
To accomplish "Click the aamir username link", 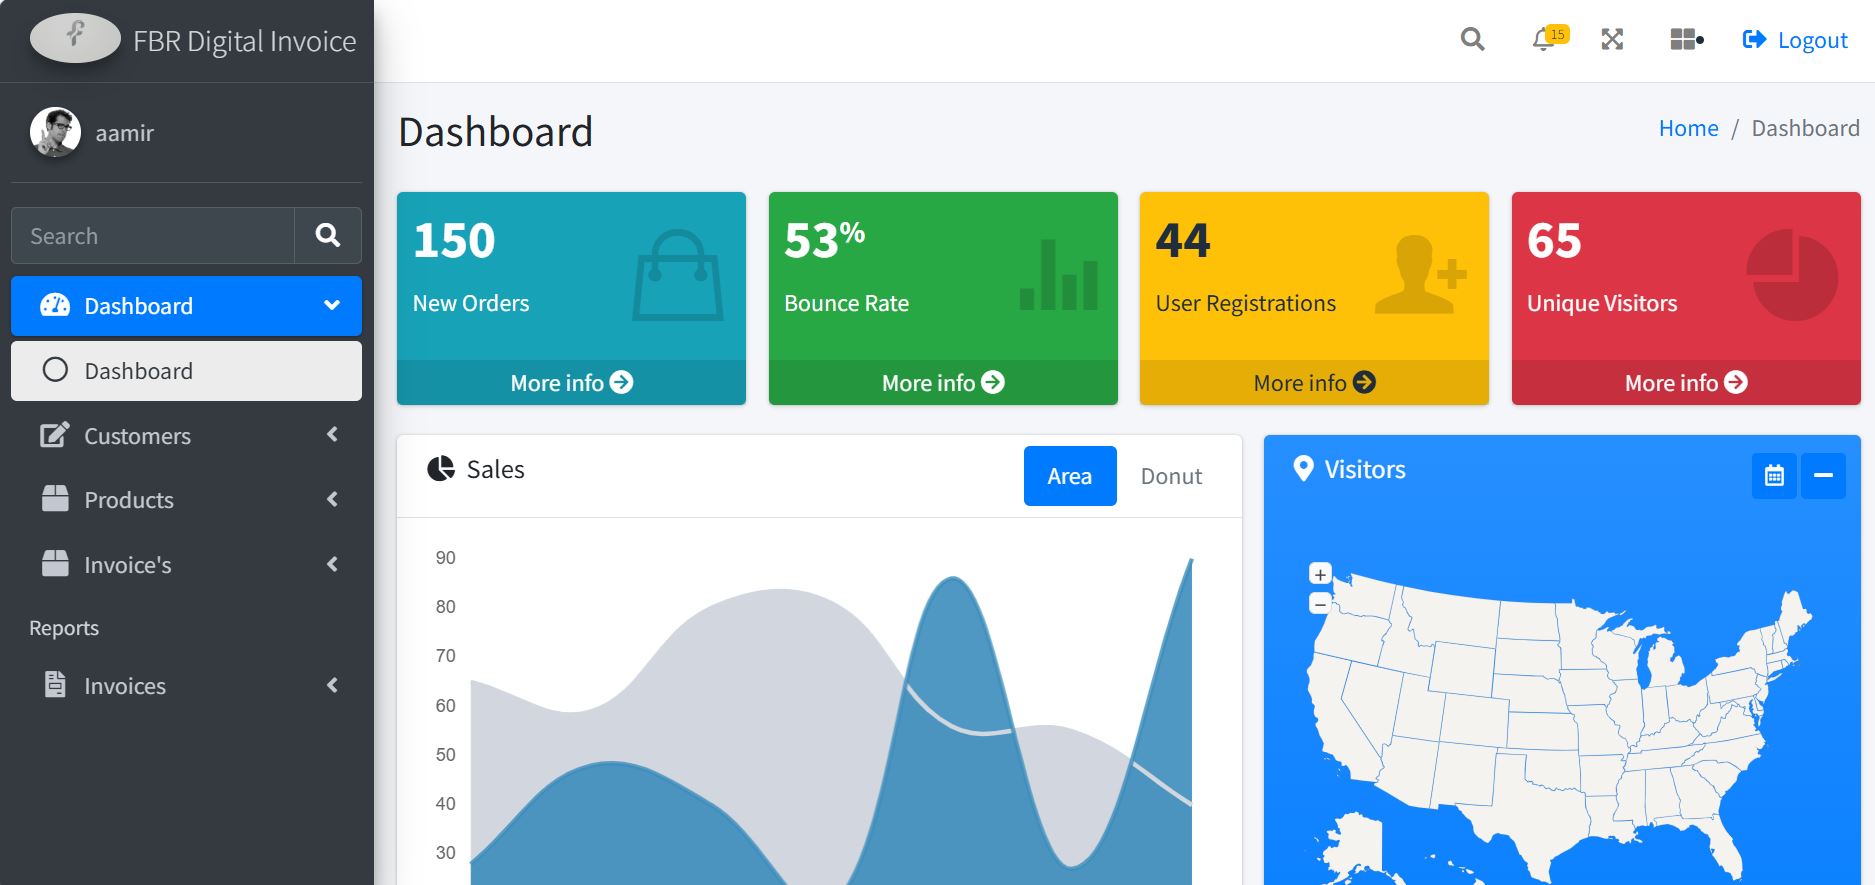I will [124, 133].
